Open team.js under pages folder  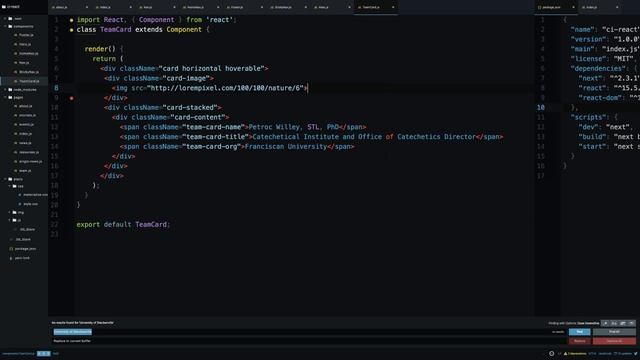point(25,171)
